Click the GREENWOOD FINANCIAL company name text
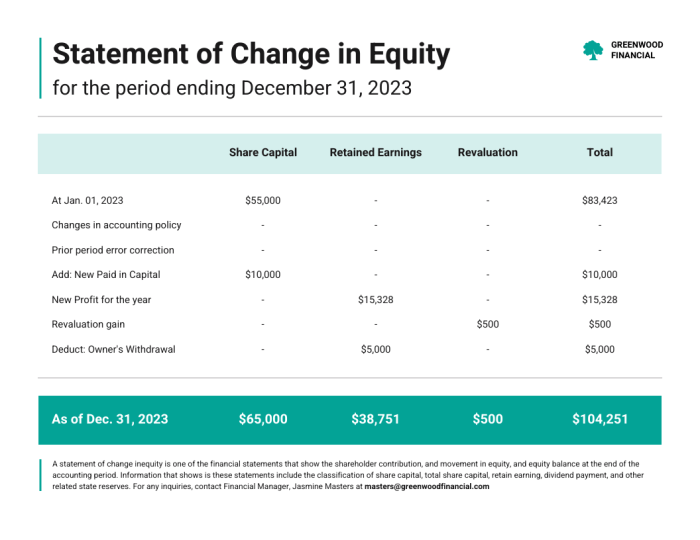The height and width of the screenshot is (540, 700). tap(637, 50)
